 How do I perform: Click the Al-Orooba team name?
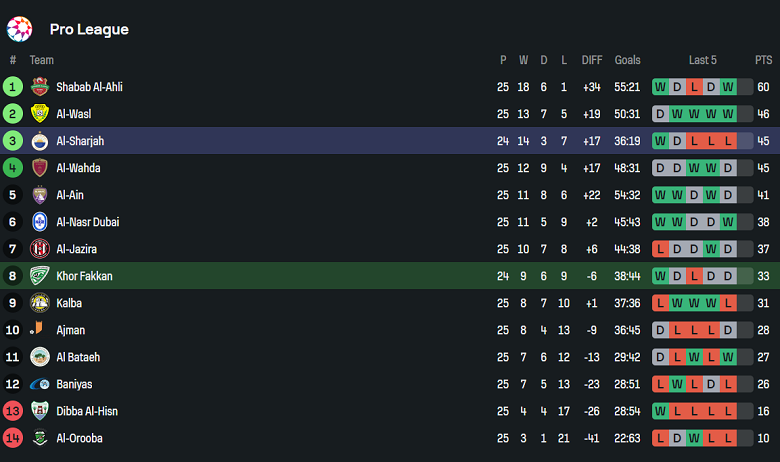pos(79,438)
